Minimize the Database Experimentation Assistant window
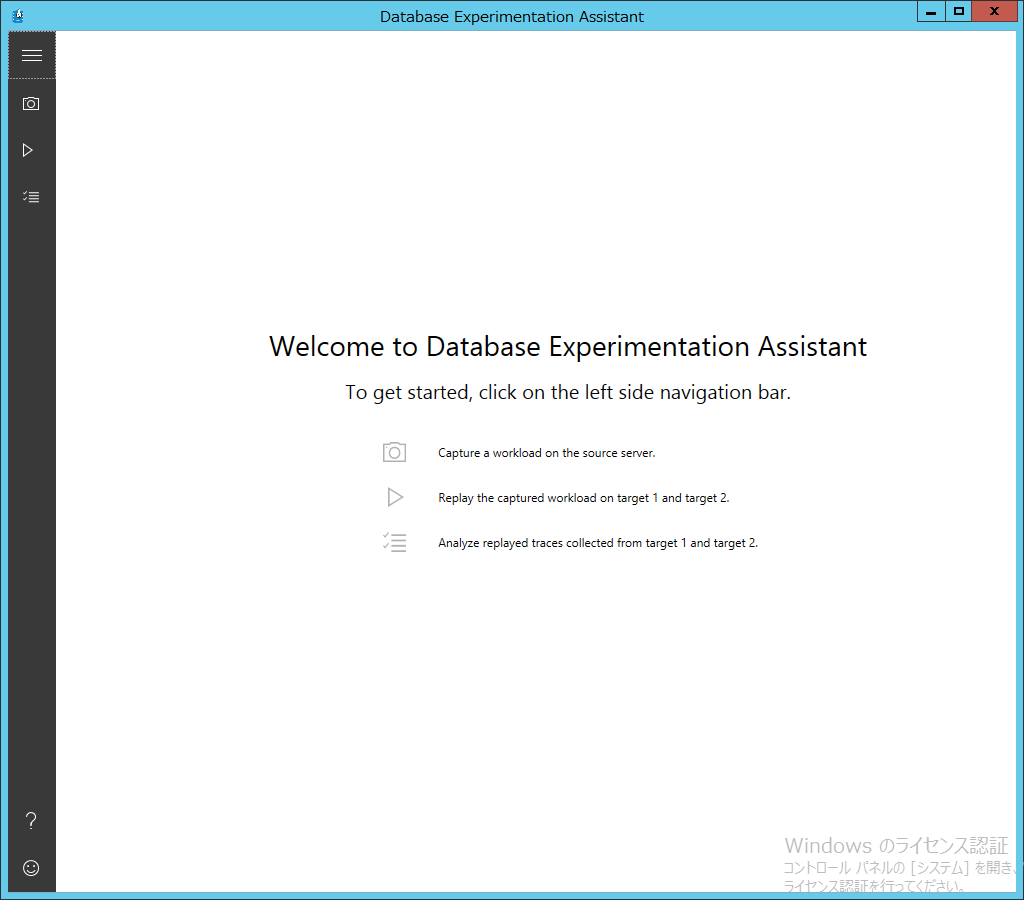The image size is (1024, 900). (x=931, y=12)
